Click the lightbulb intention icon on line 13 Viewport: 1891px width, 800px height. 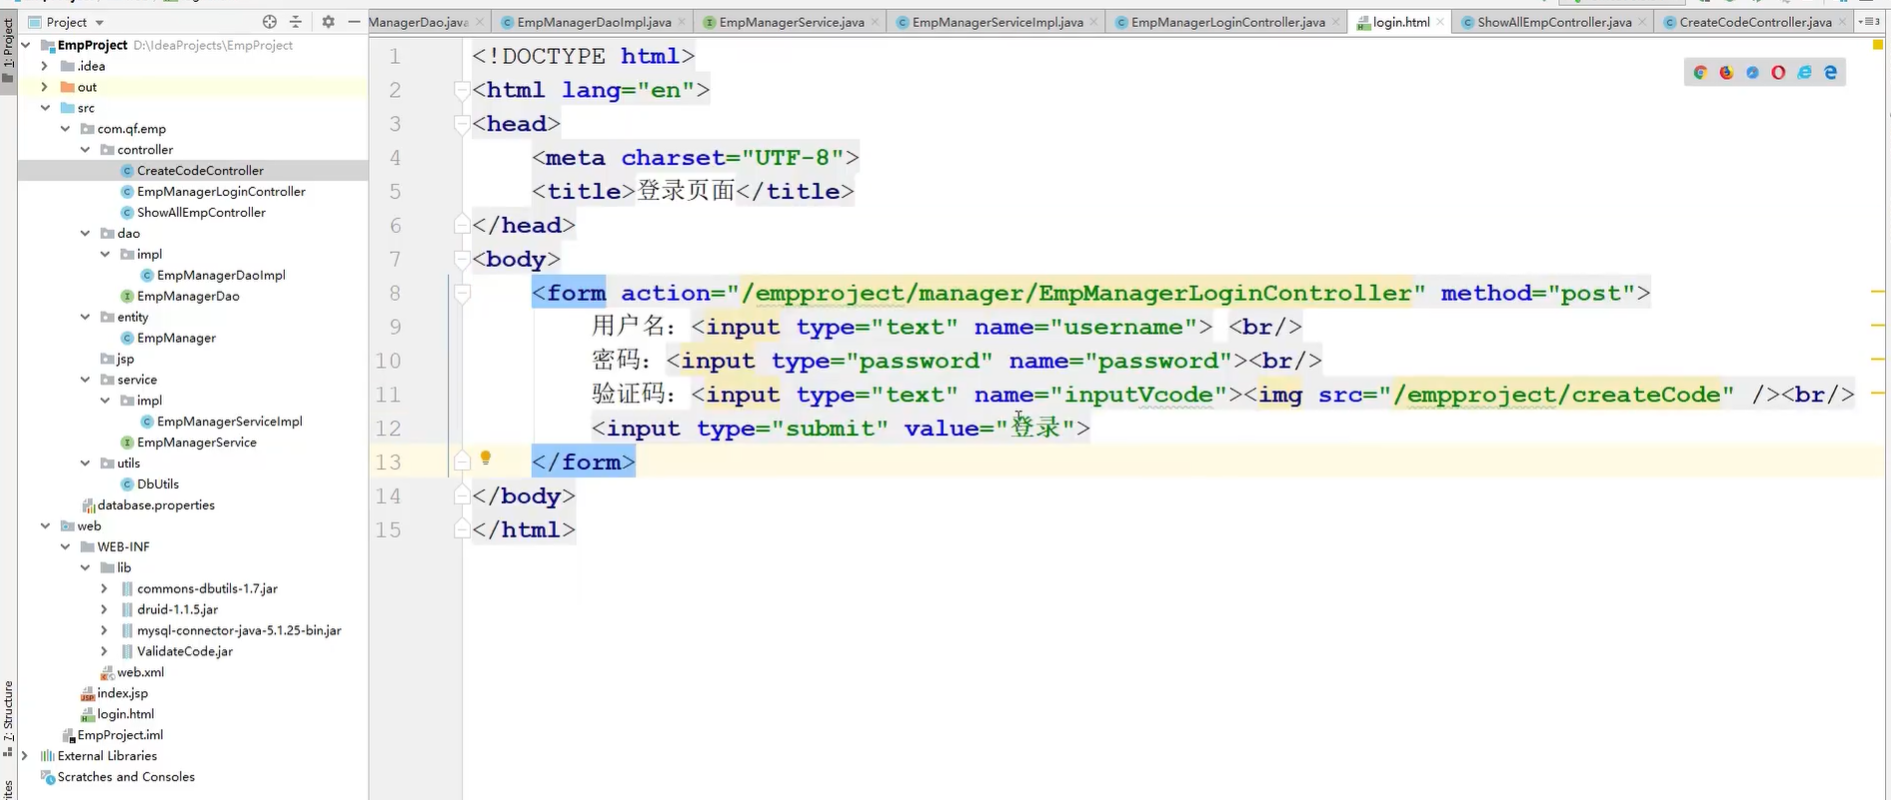486,458
